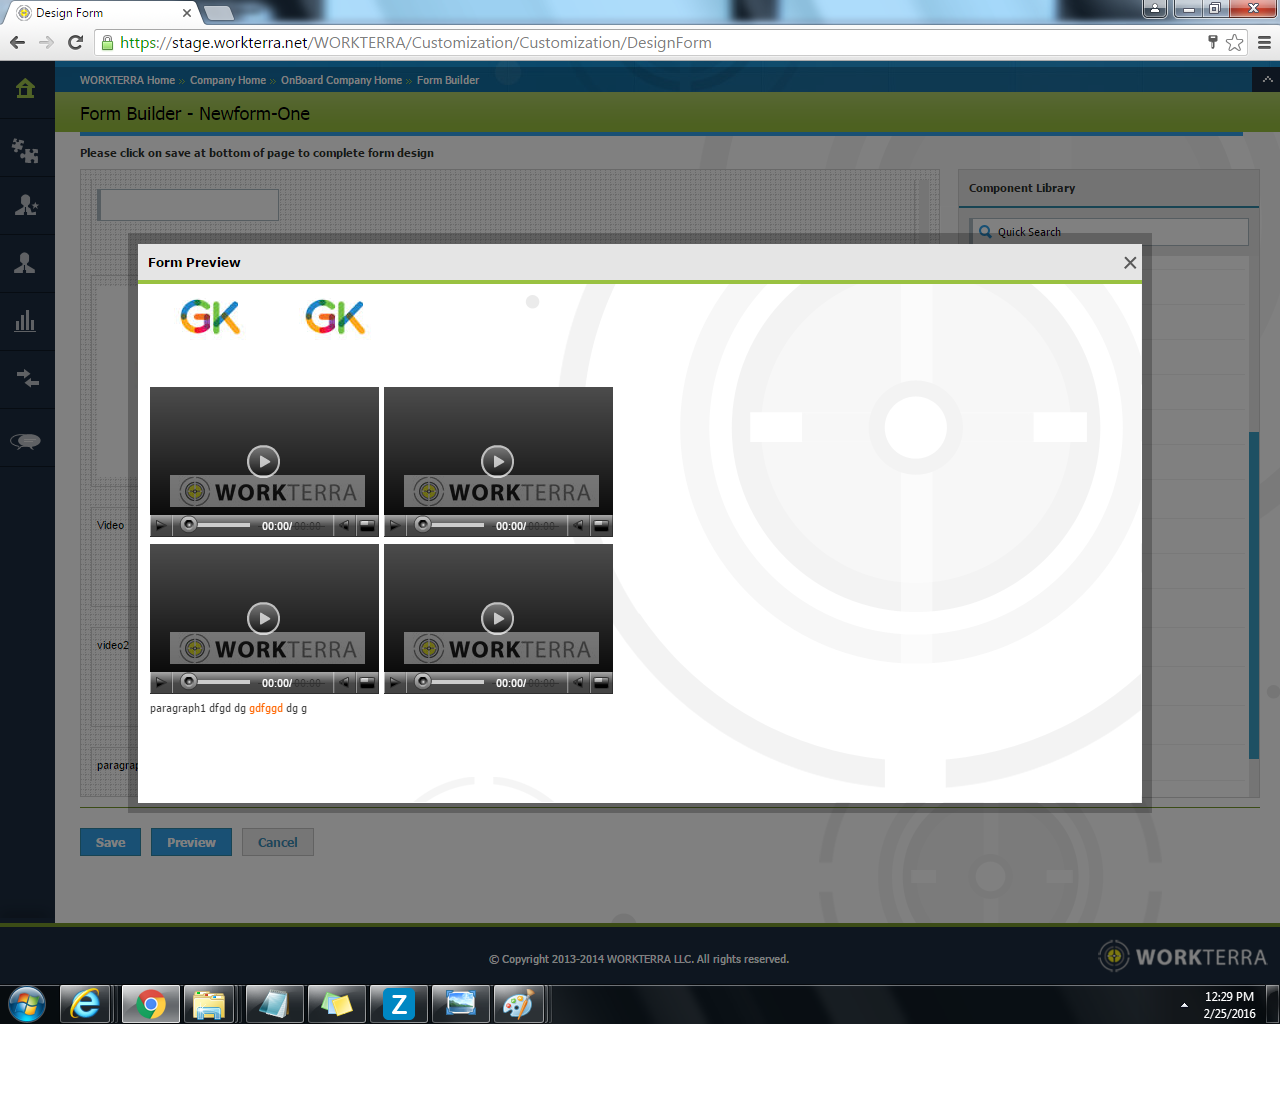
Task: Bookmark this page with the star icon
Action: pyautogui.click(x=1235, y=42)
